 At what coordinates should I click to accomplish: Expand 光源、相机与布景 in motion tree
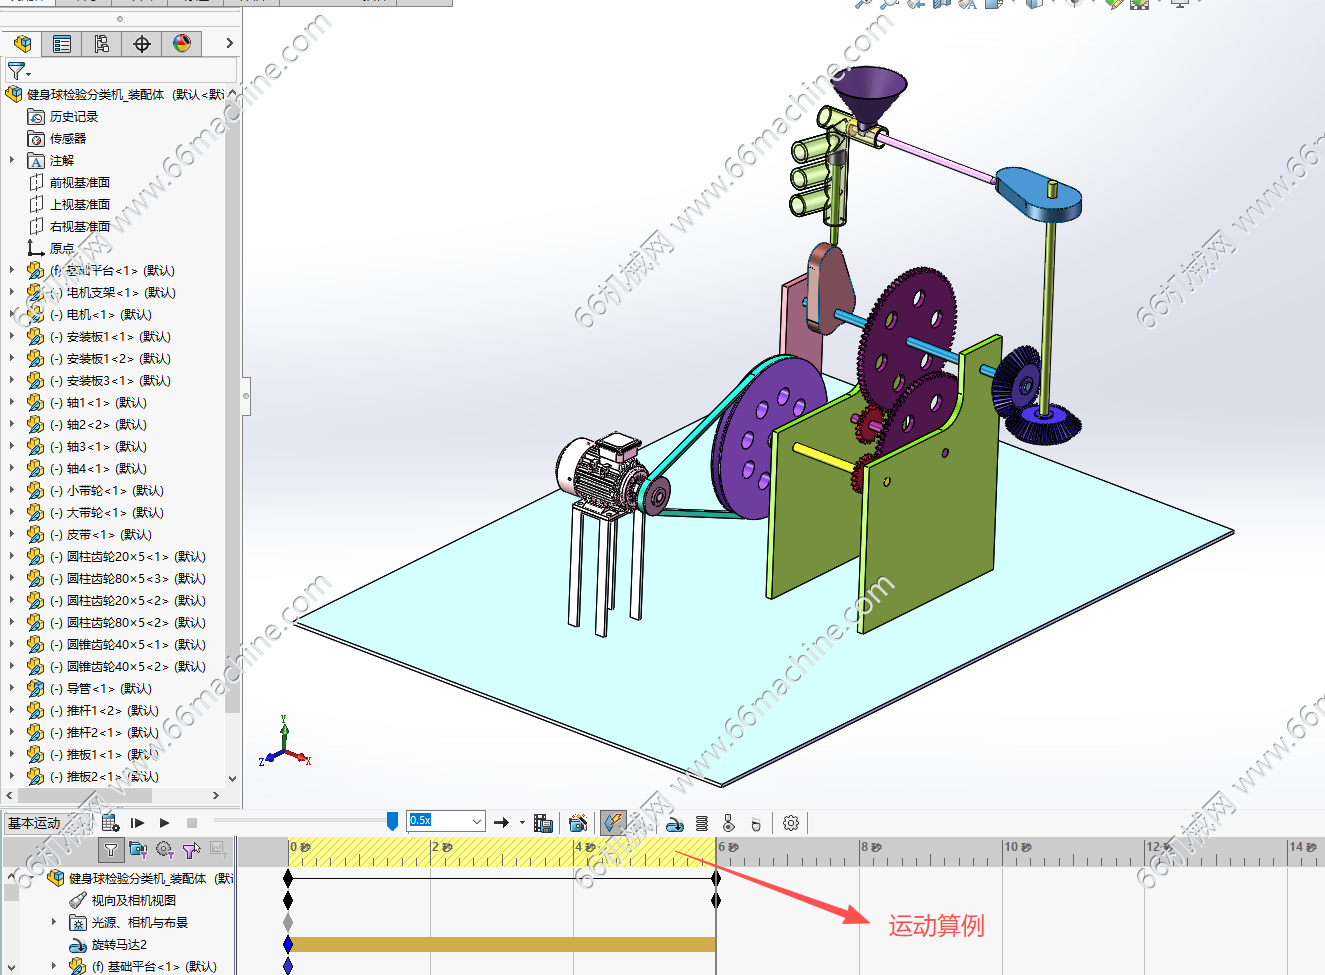tap(54, 922)
